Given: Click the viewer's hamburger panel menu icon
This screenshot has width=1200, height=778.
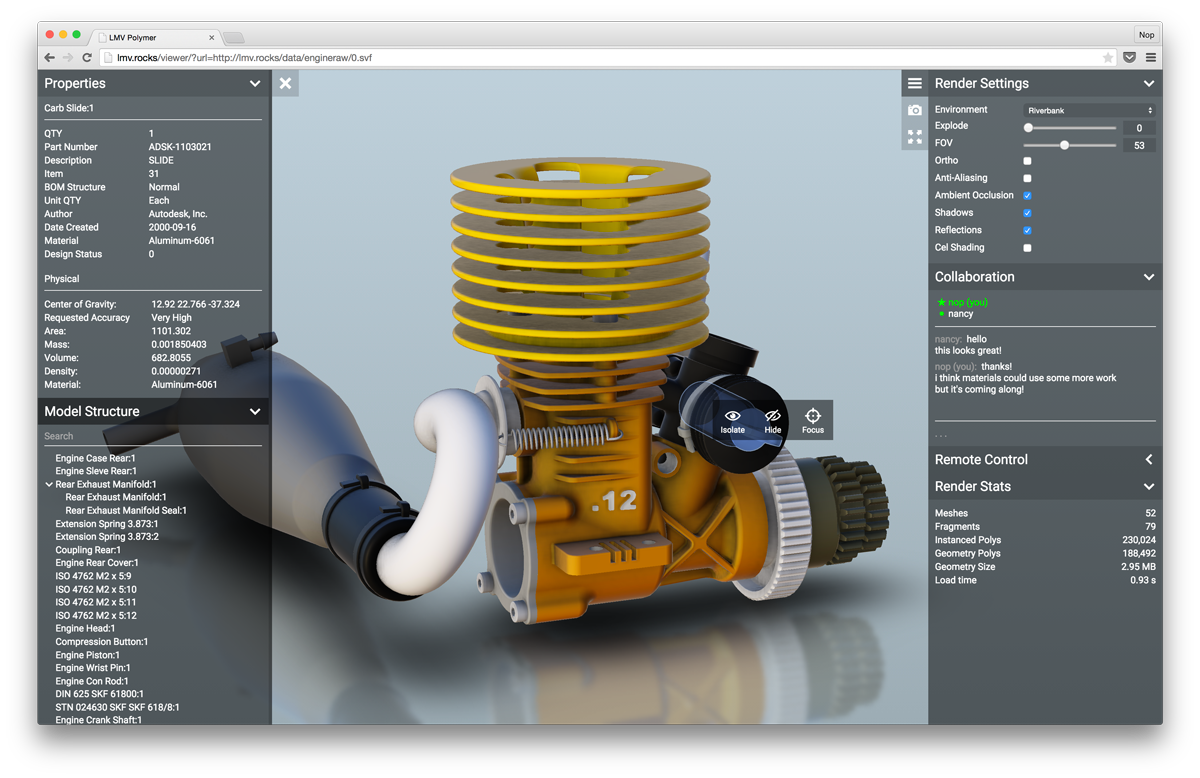Looking at the screenshot, I should [x=915, y=83].
